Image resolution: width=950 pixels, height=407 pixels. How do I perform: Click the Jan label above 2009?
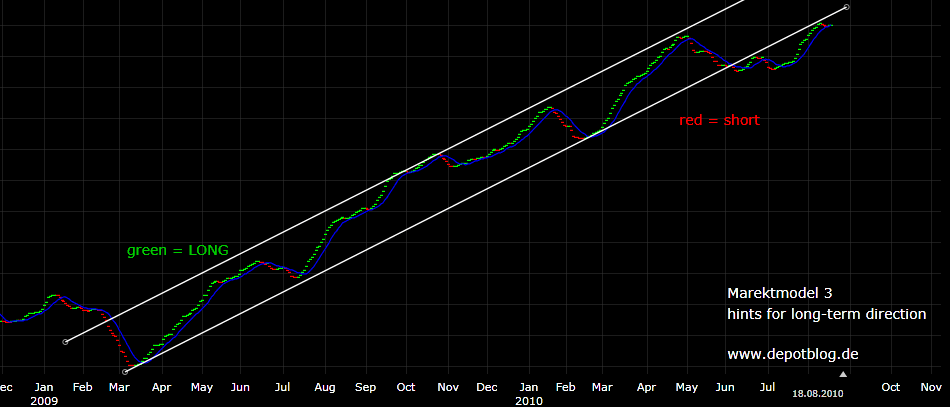(x=44, y=386)
